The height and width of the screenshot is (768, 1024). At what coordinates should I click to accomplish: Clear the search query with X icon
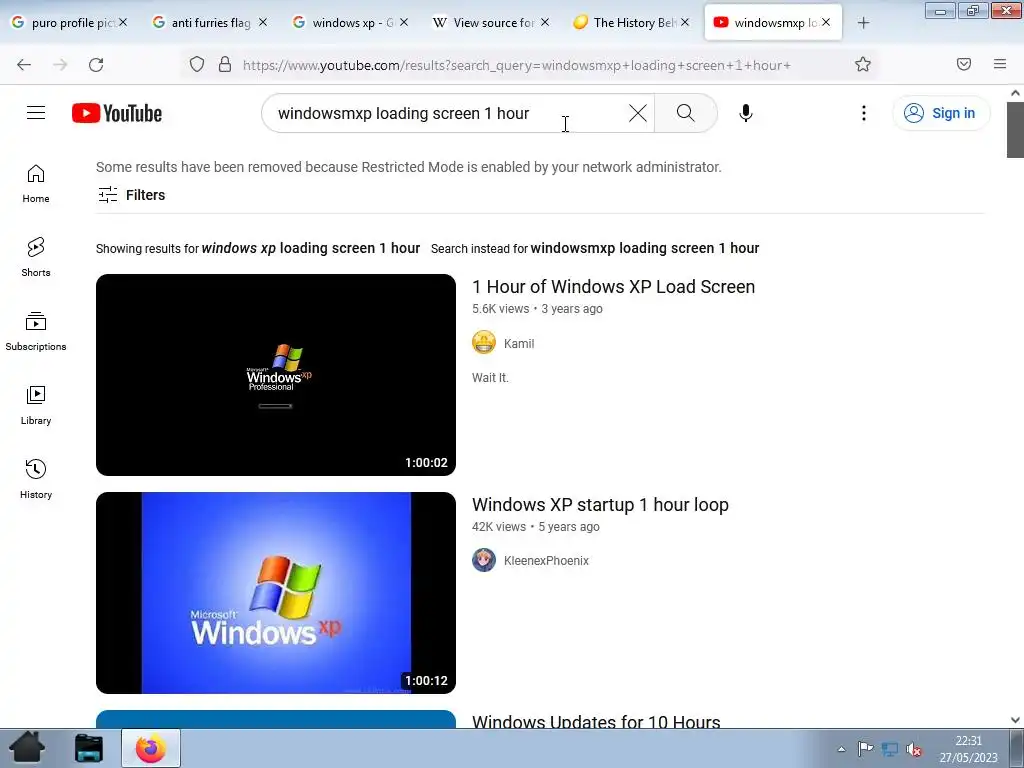point(637,113)
